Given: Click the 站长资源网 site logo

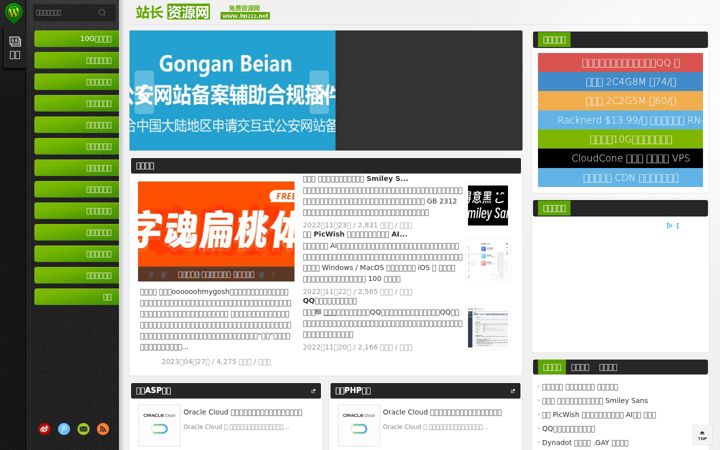Looking at the screenshot, I should (173, 12).
